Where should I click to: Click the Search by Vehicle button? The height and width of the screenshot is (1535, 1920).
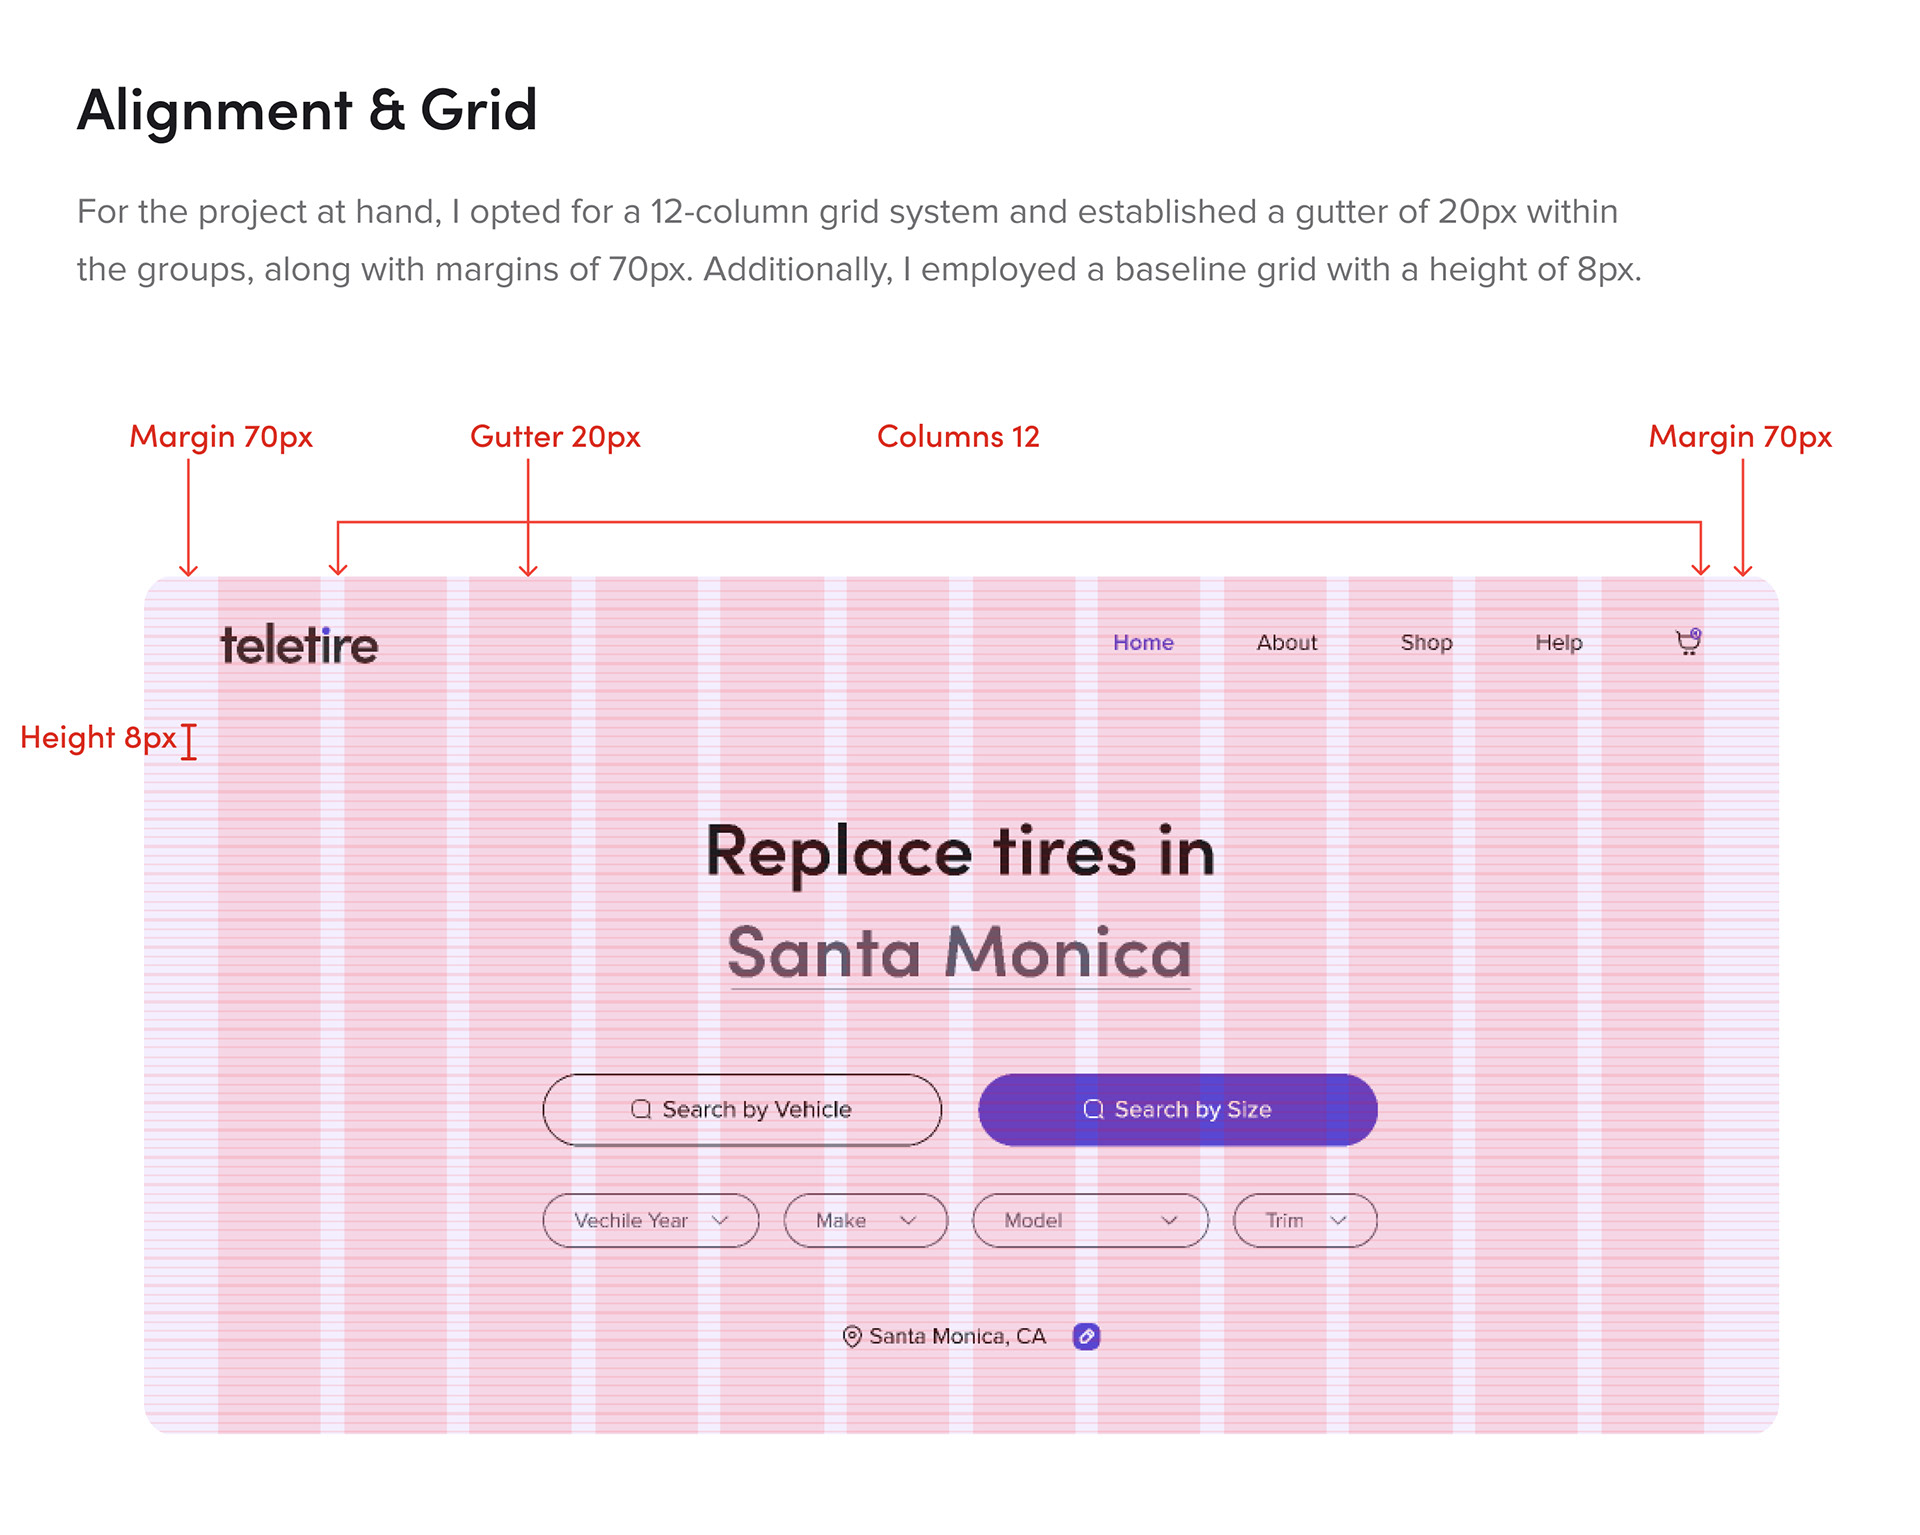pyautogui.click(x=742, y=1110)
